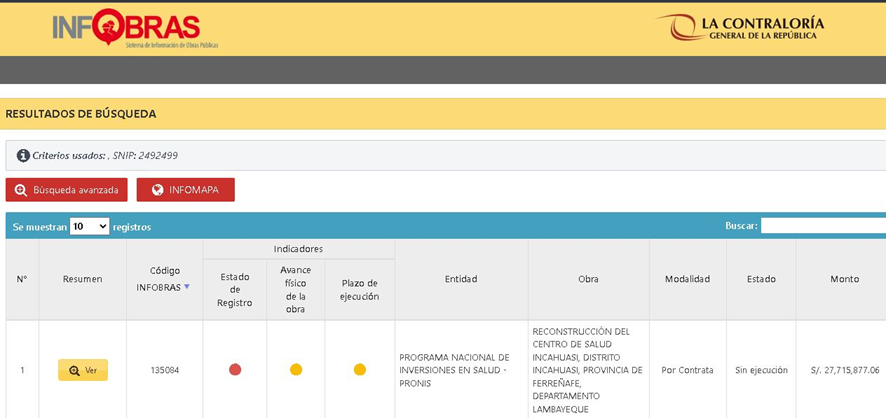Click the Estado column header right of Modalidad

pyautogui.click(x=761, y=279)
